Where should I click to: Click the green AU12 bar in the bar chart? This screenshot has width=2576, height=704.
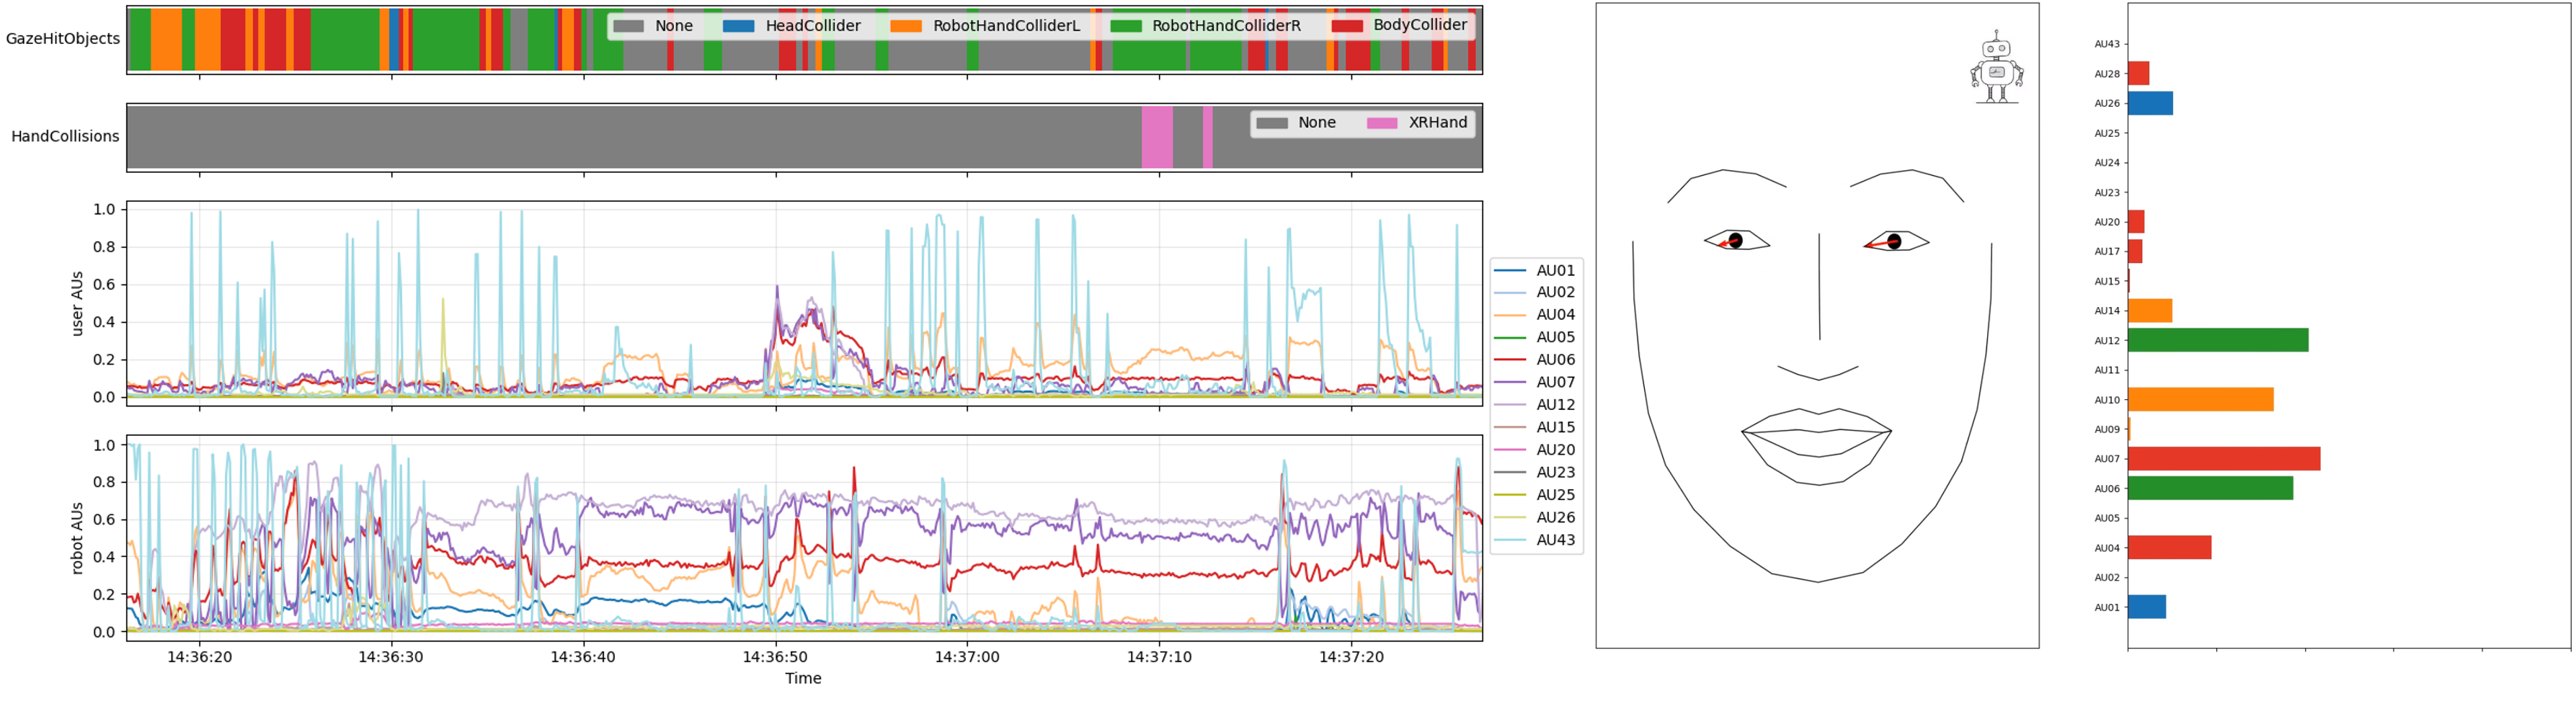click(x=2217, y=340)
